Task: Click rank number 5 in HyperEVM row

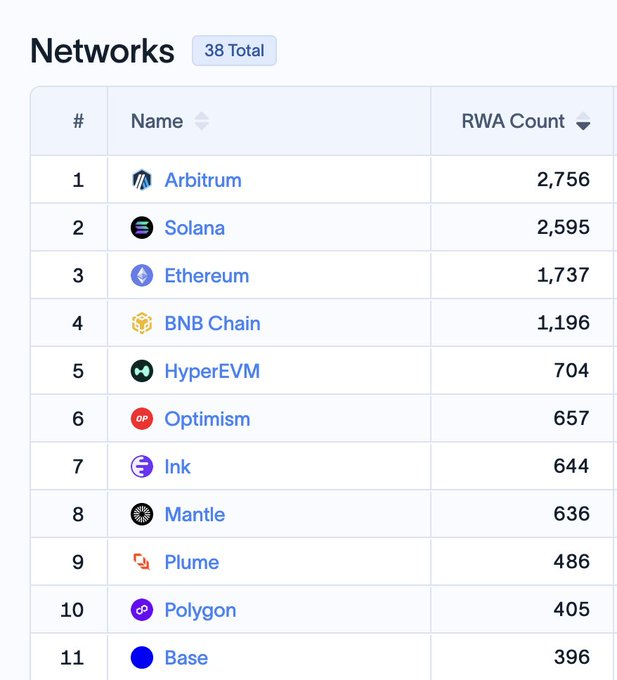Action: 78,371
